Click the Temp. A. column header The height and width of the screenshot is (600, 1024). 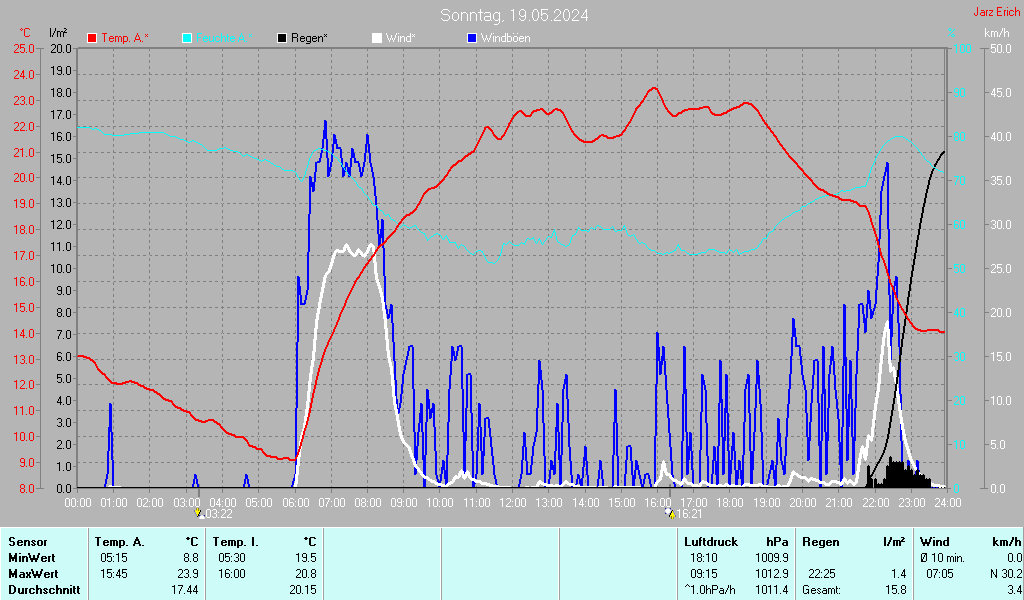click(120, 541)
